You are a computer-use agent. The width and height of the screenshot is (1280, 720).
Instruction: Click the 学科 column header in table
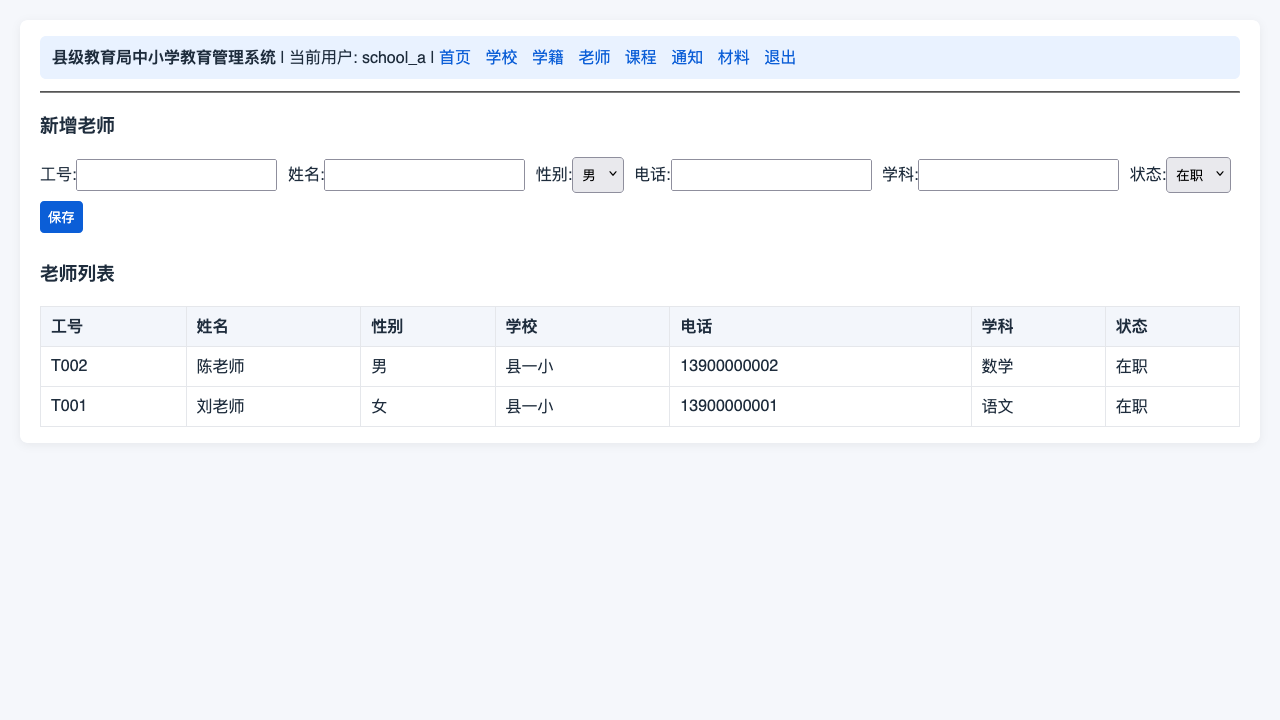1038,326
